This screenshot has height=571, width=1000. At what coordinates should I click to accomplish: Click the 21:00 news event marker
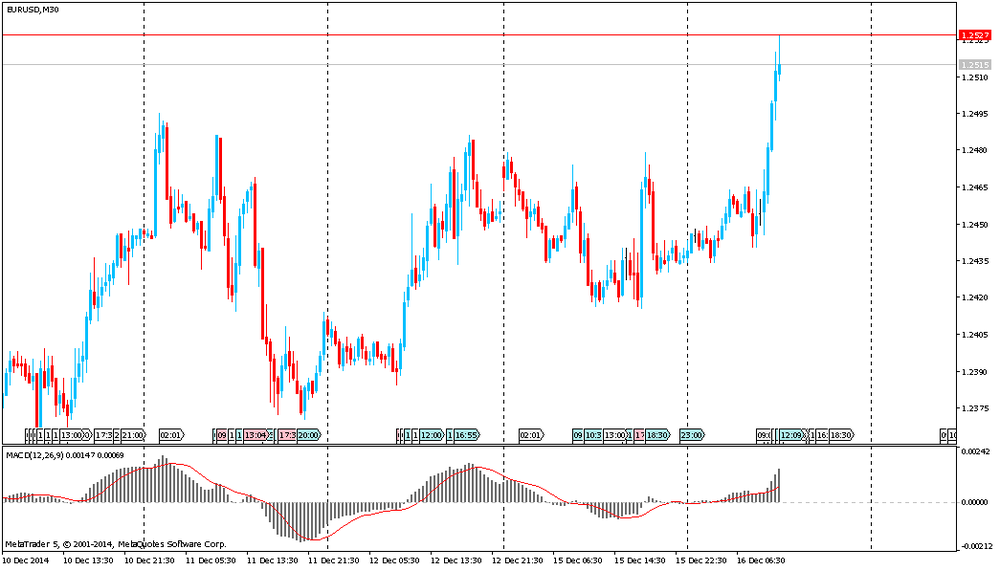tap(133, 435)
